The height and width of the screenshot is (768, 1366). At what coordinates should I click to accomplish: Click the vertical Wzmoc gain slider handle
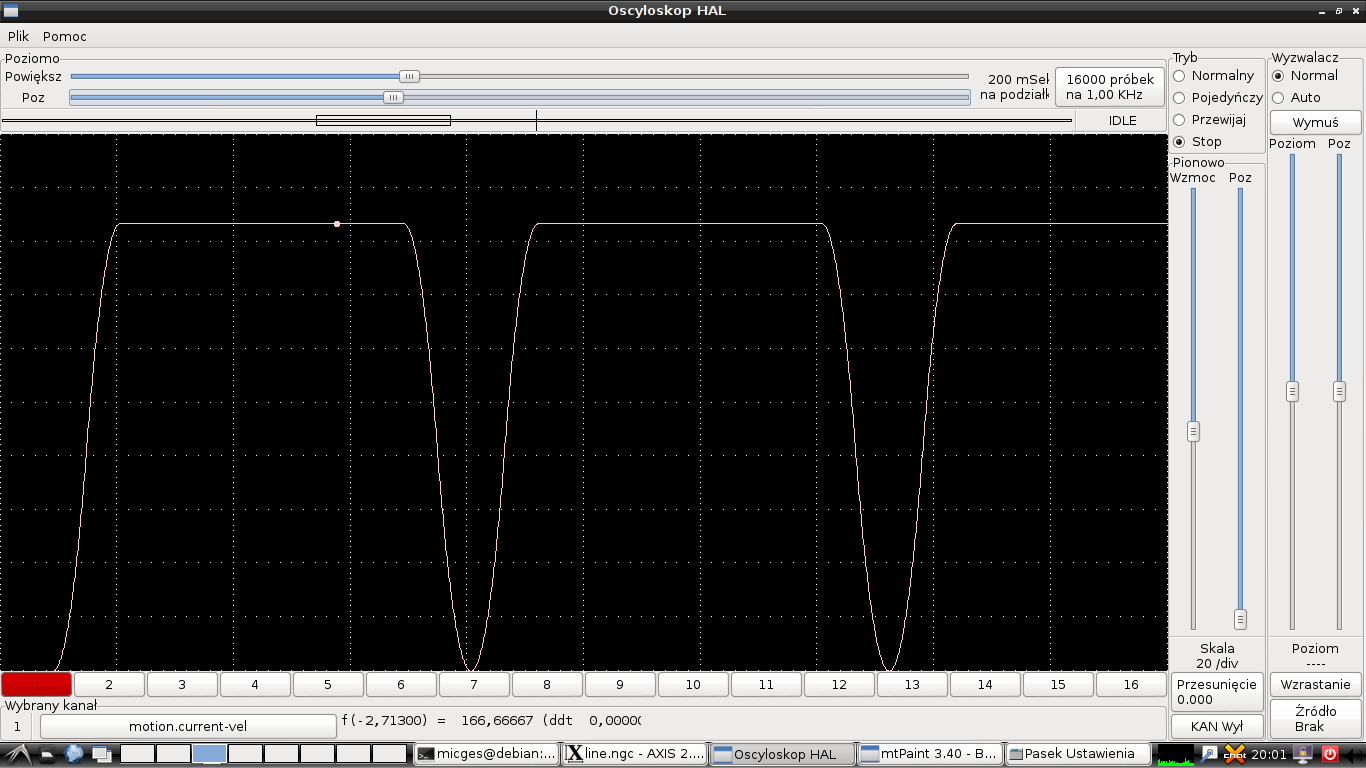point(1193,432)
